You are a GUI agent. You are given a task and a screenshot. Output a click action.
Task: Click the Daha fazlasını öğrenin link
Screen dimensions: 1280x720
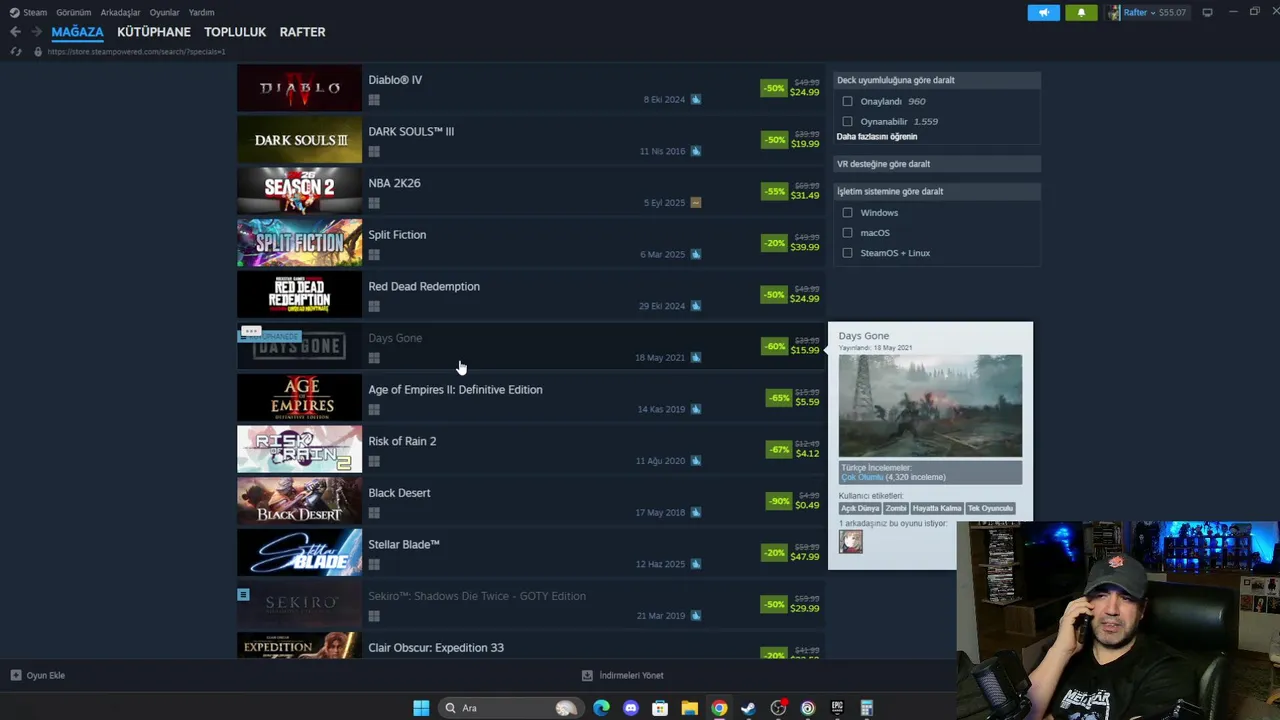click(x=877, y=137)
